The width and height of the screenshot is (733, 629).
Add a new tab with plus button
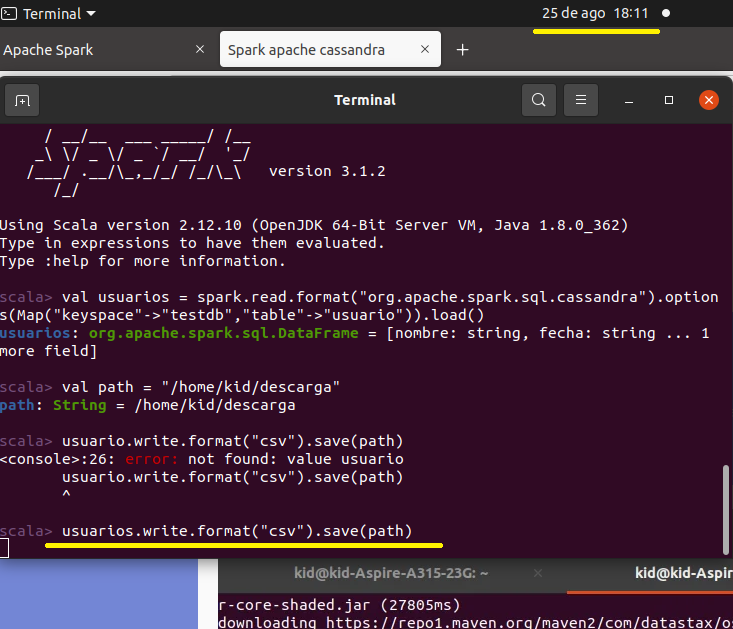[462, 50]
